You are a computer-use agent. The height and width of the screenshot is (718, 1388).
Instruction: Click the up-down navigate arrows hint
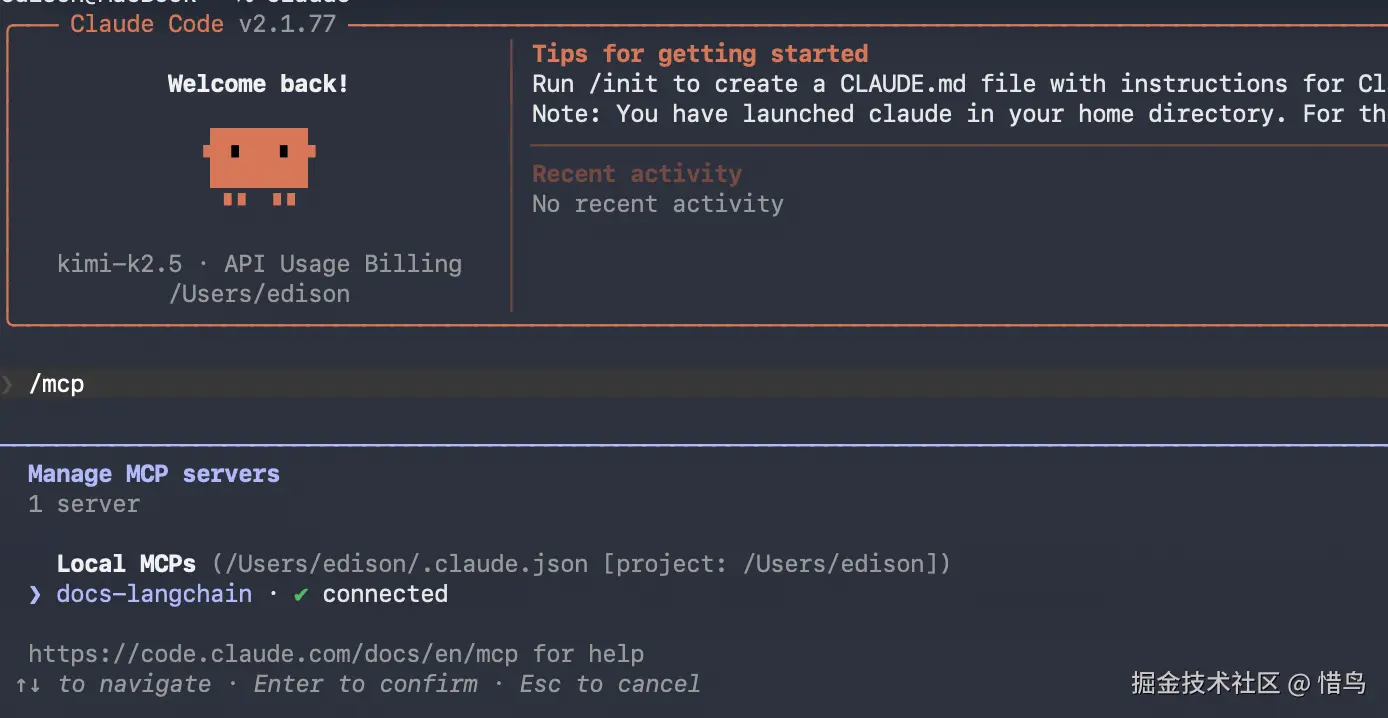tap(28, 684)
